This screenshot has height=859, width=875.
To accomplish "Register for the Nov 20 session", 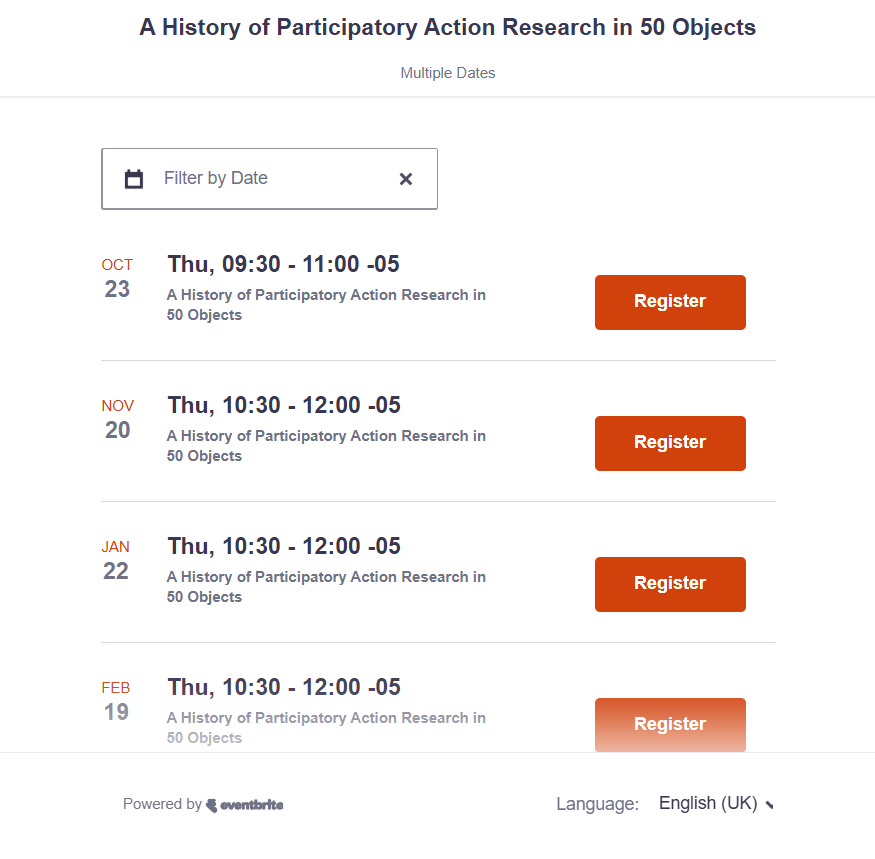I will [670, 443].
